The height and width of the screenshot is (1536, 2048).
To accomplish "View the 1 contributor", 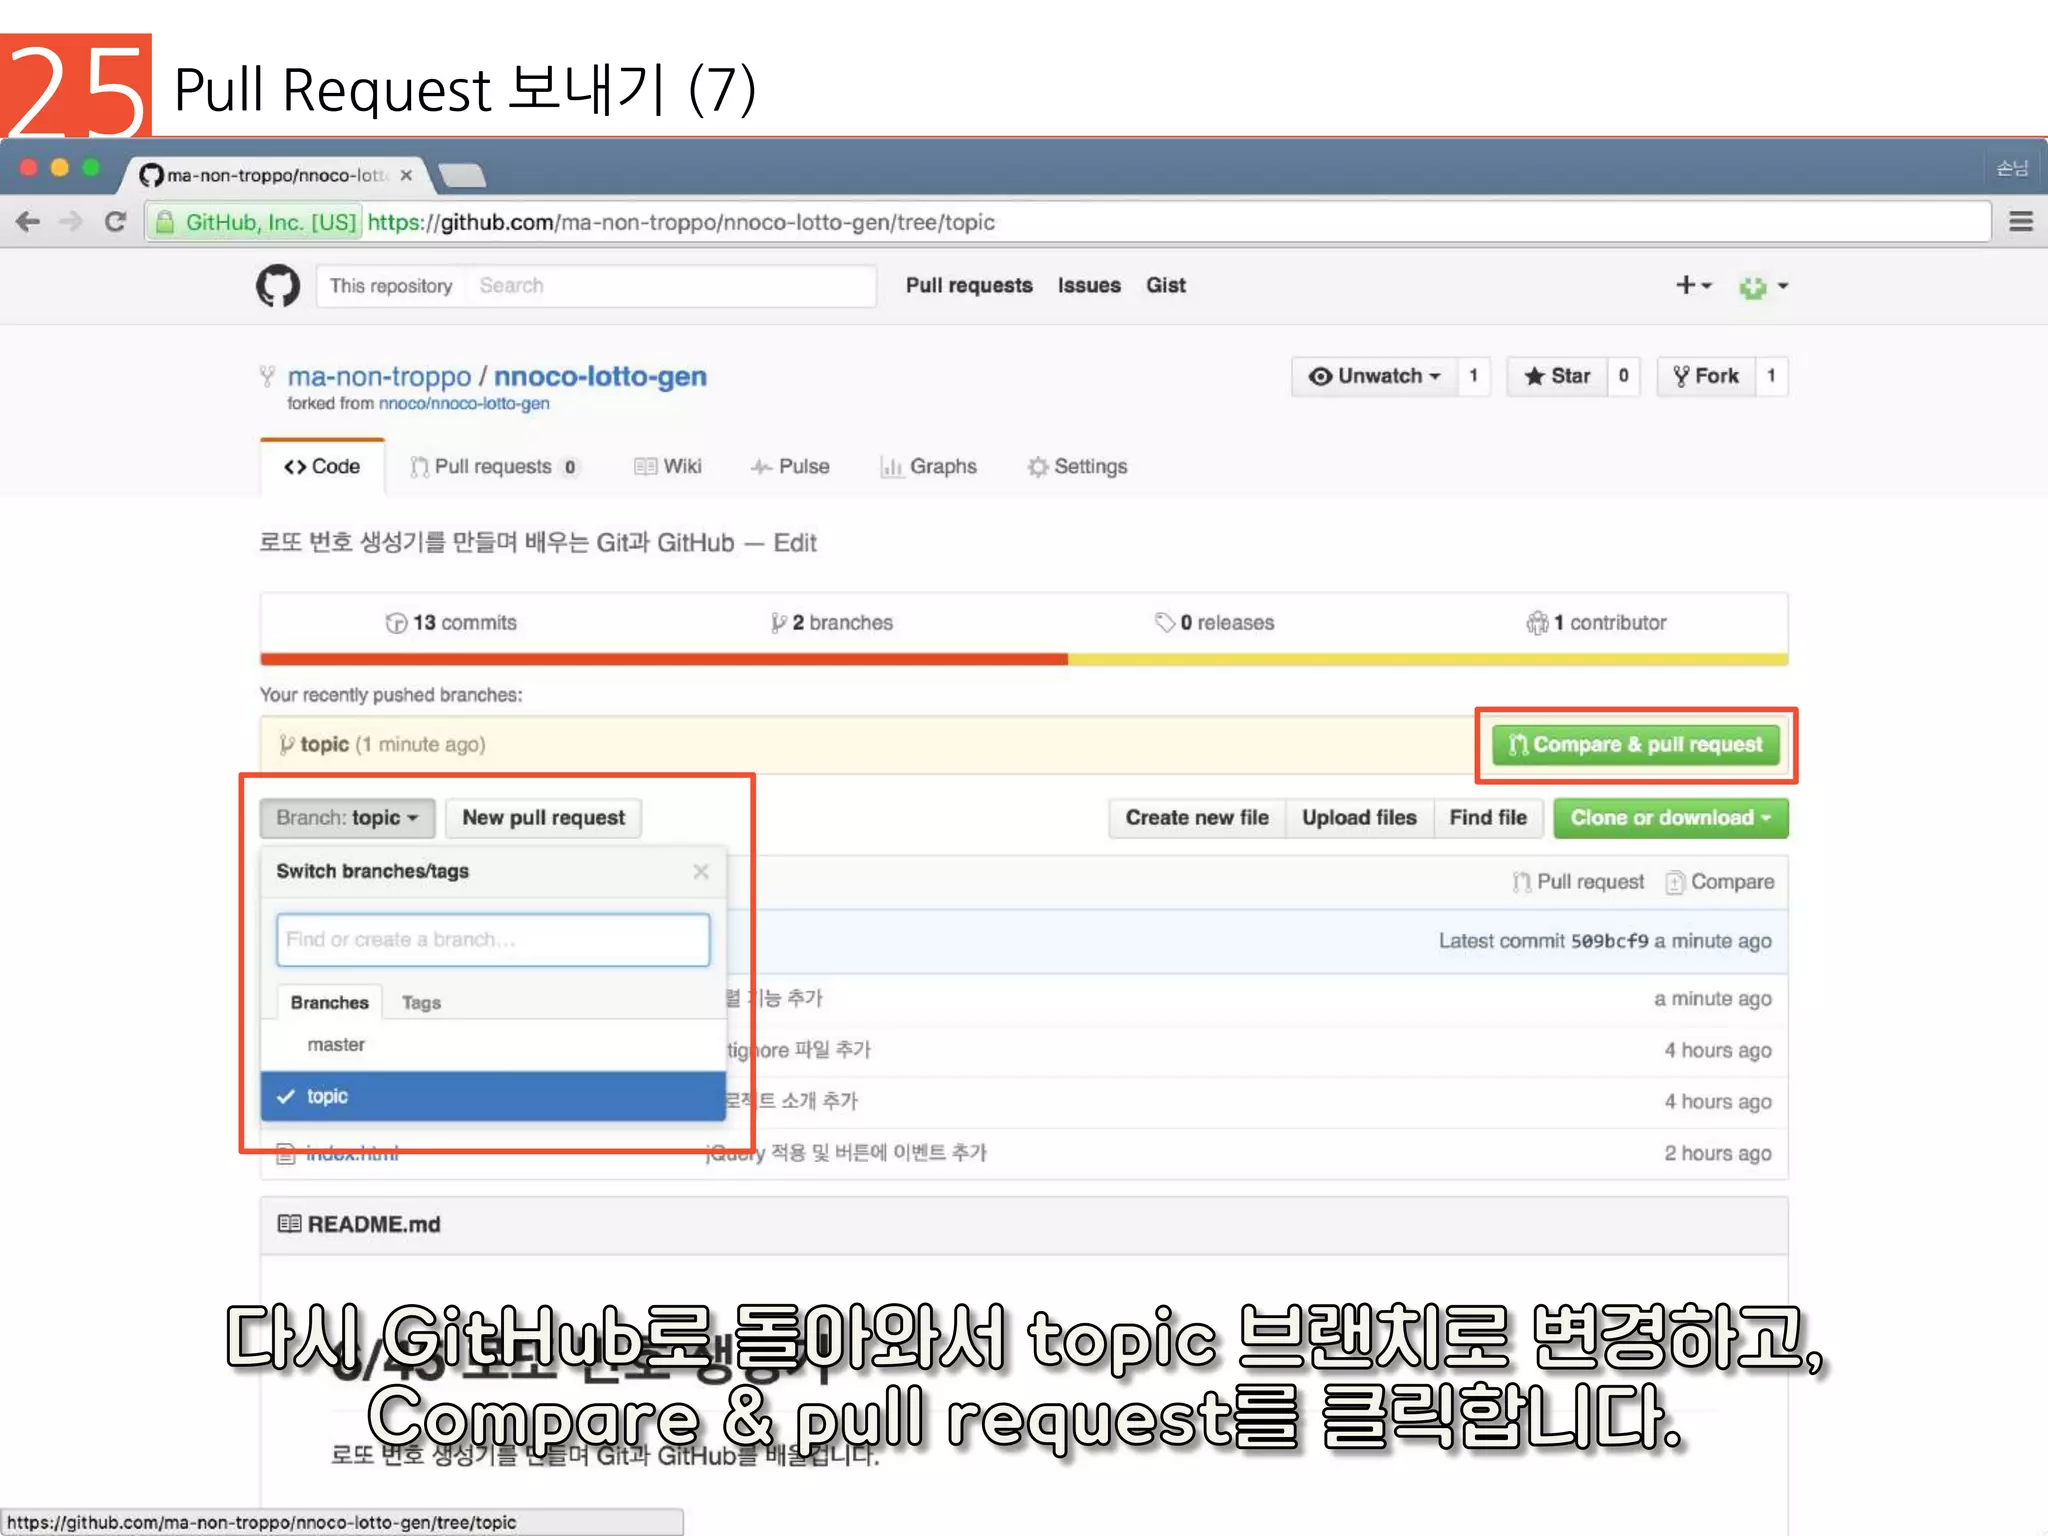I will [x=1597, y=623].
